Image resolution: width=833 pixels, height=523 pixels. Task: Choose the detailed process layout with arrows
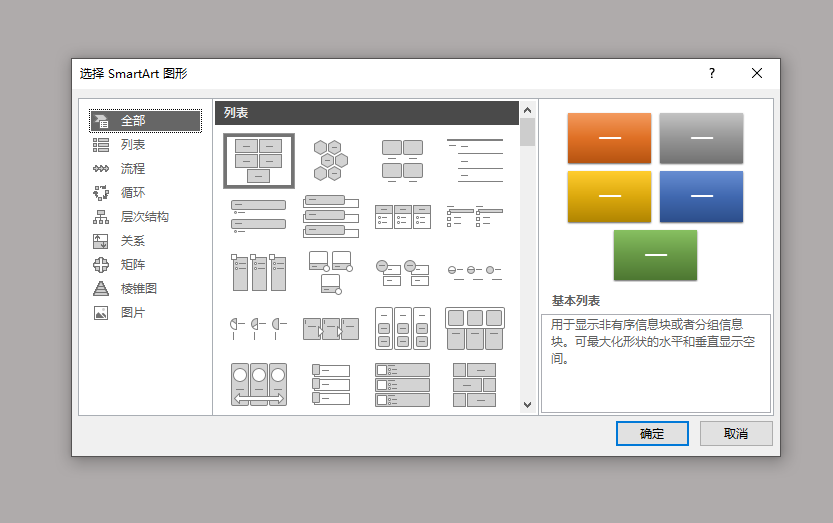pos(331,328)
